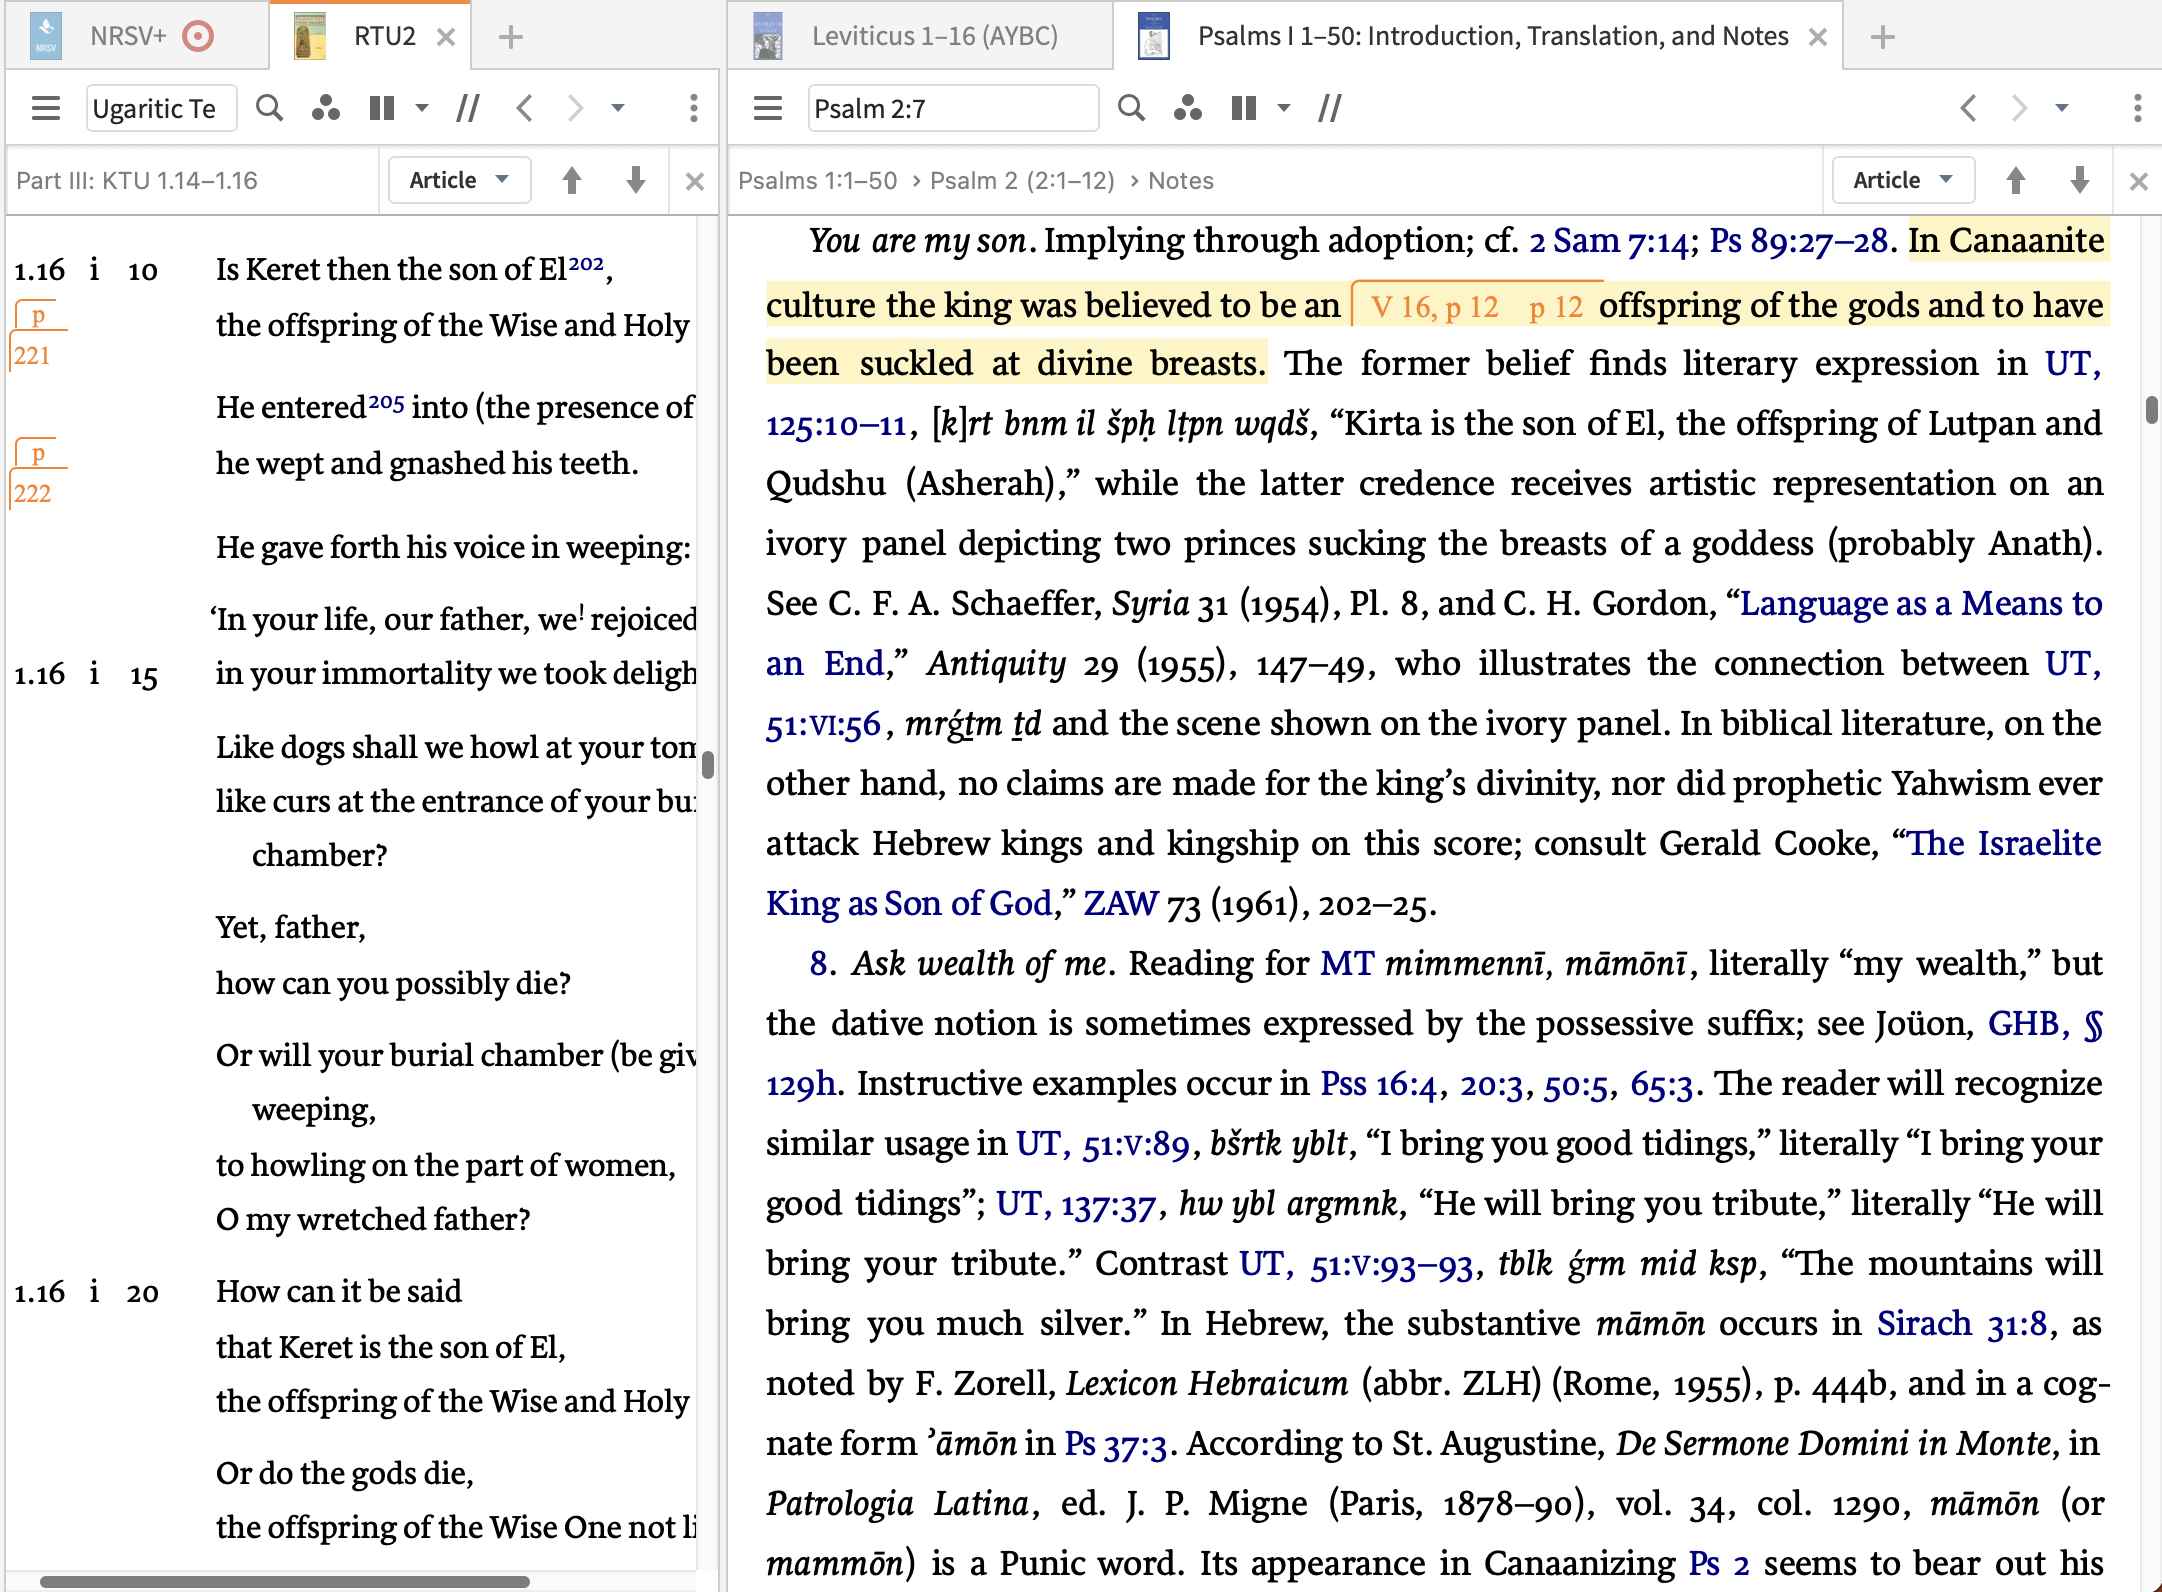Open footnote 205 after He entered
The image size is (2162, 1592).
point(386,402)
